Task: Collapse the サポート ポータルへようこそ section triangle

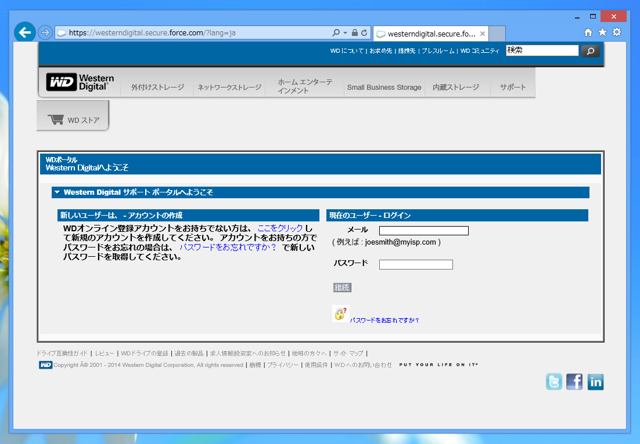Action: tap(57, 192)
